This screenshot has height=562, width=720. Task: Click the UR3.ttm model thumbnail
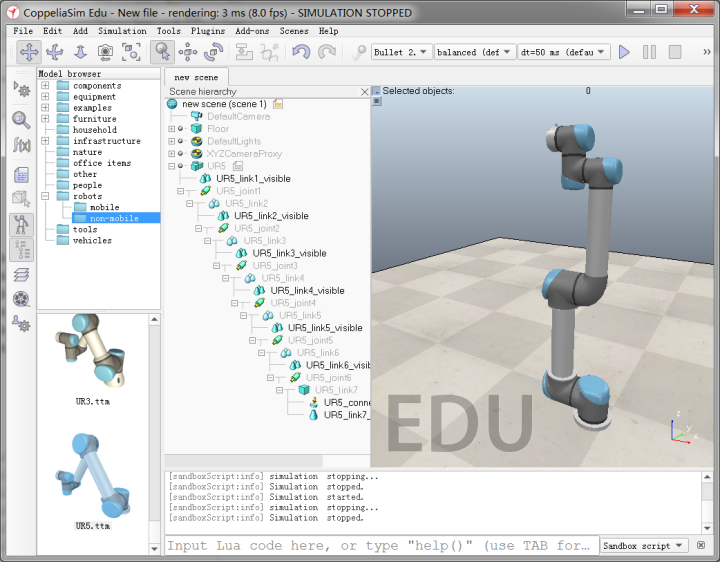point(92,350)
